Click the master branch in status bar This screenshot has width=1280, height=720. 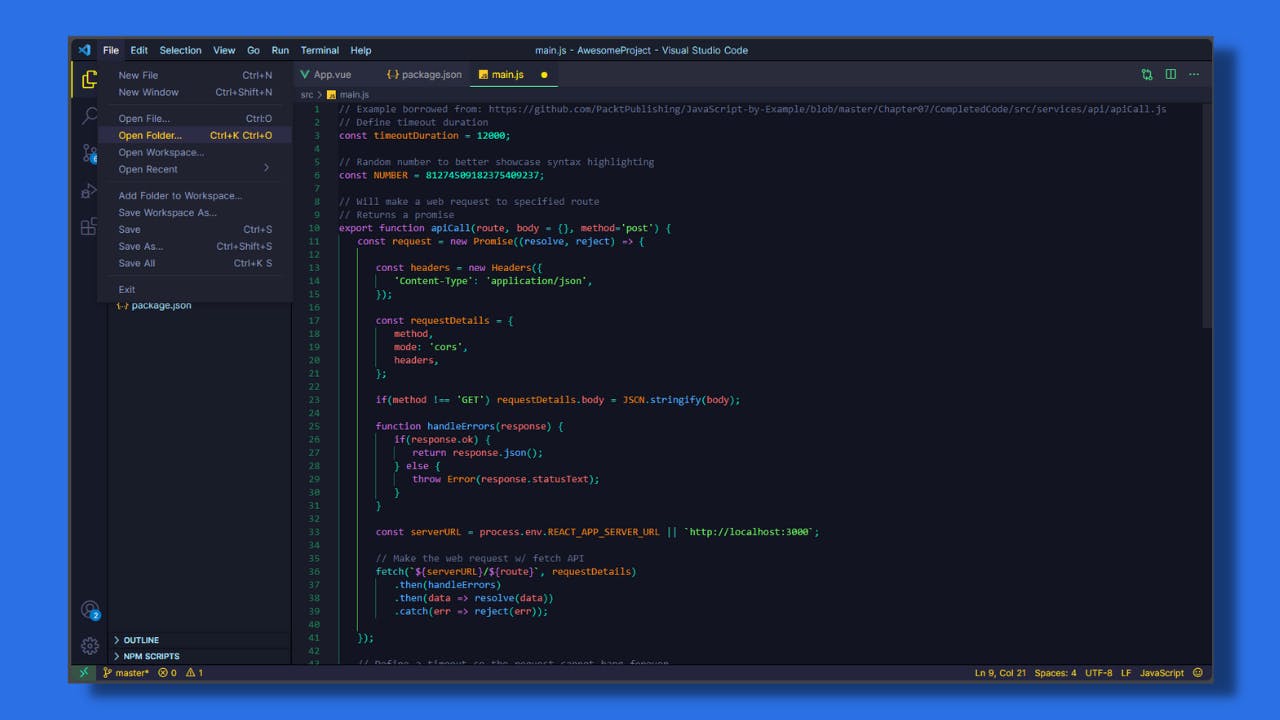point(126,673)
